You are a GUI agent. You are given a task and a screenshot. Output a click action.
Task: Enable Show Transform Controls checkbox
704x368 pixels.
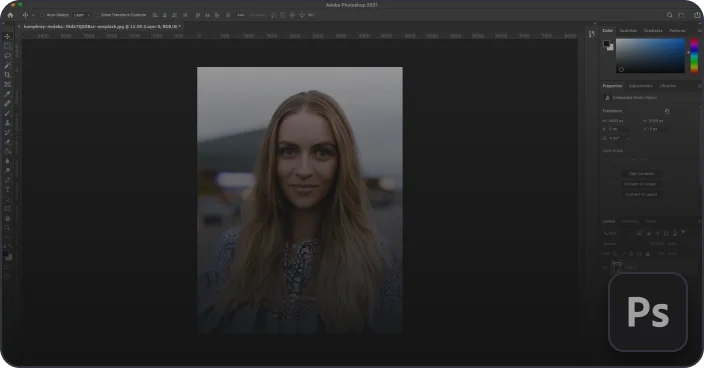point(96,15)
